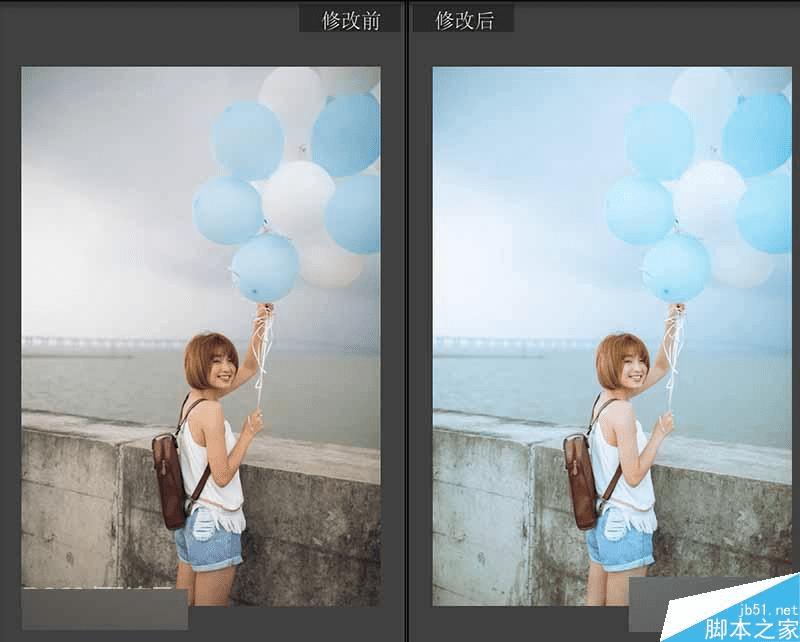
Task: Click the lowest blue balloon in the before photo
Action: 265,268
